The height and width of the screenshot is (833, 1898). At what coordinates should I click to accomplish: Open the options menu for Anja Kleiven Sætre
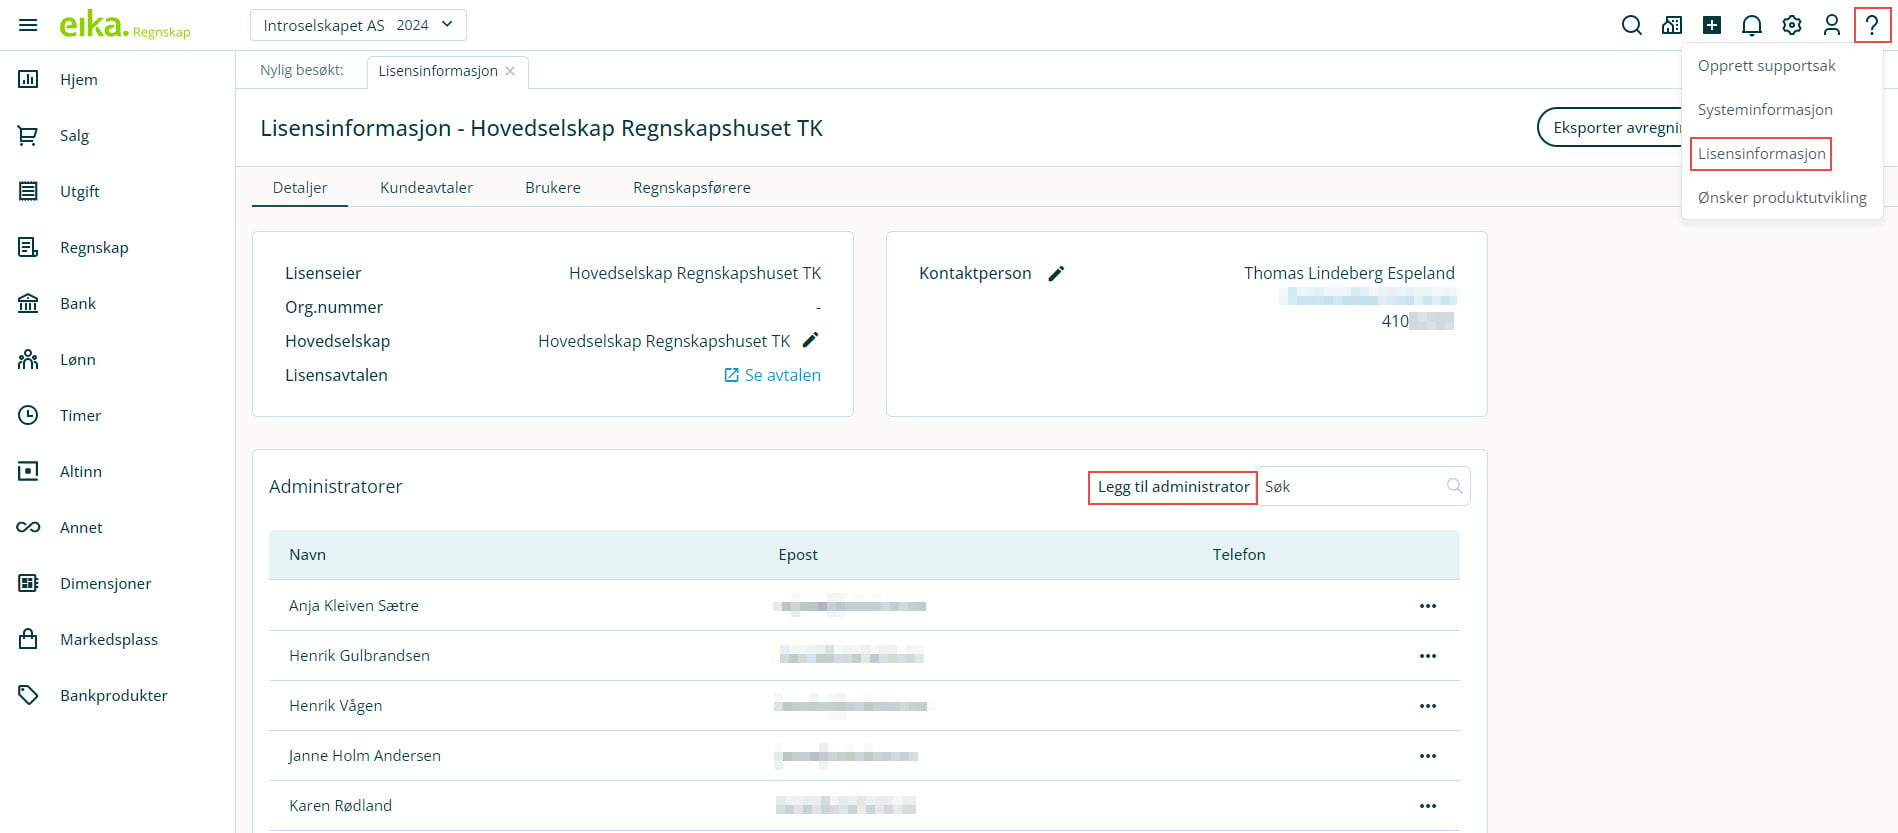pyautogui.click(x=1427, y=606)
